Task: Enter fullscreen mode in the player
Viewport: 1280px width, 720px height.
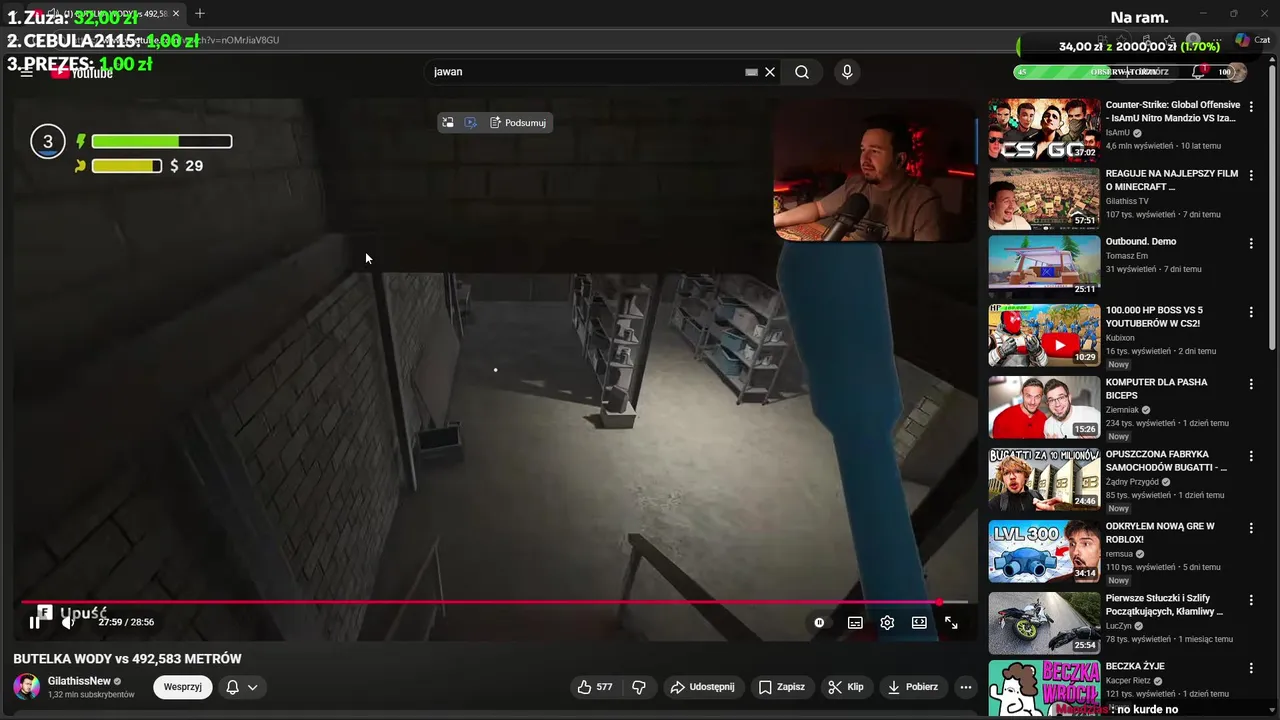Action: pos(951,622)
